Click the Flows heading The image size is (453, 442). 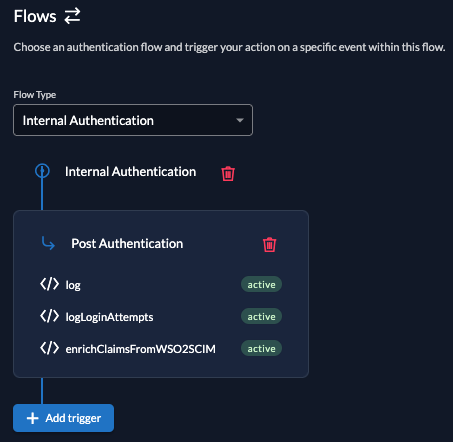click(35, 16)
